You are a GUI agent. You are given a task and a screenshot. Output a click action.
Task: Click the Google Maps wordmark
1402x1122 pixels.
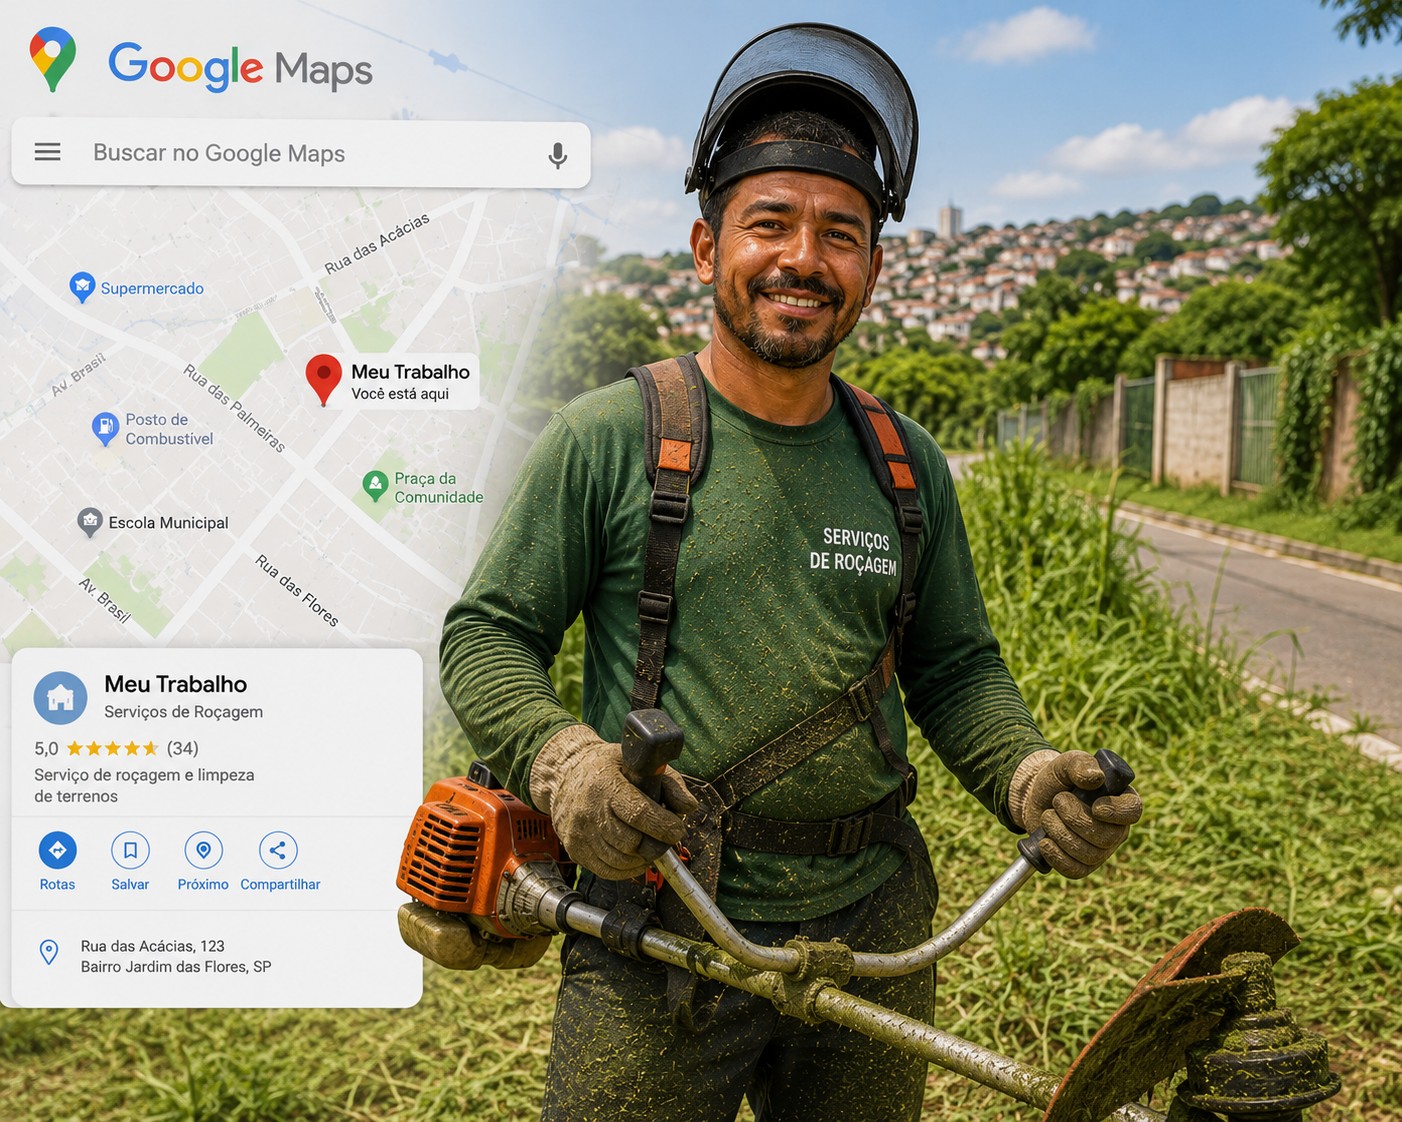pyautogui.click(x=240, y=68)
